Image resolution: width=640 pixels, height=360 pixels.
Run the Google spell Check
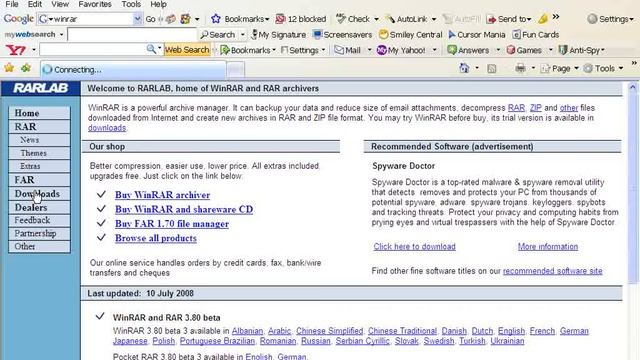(353, 19)
